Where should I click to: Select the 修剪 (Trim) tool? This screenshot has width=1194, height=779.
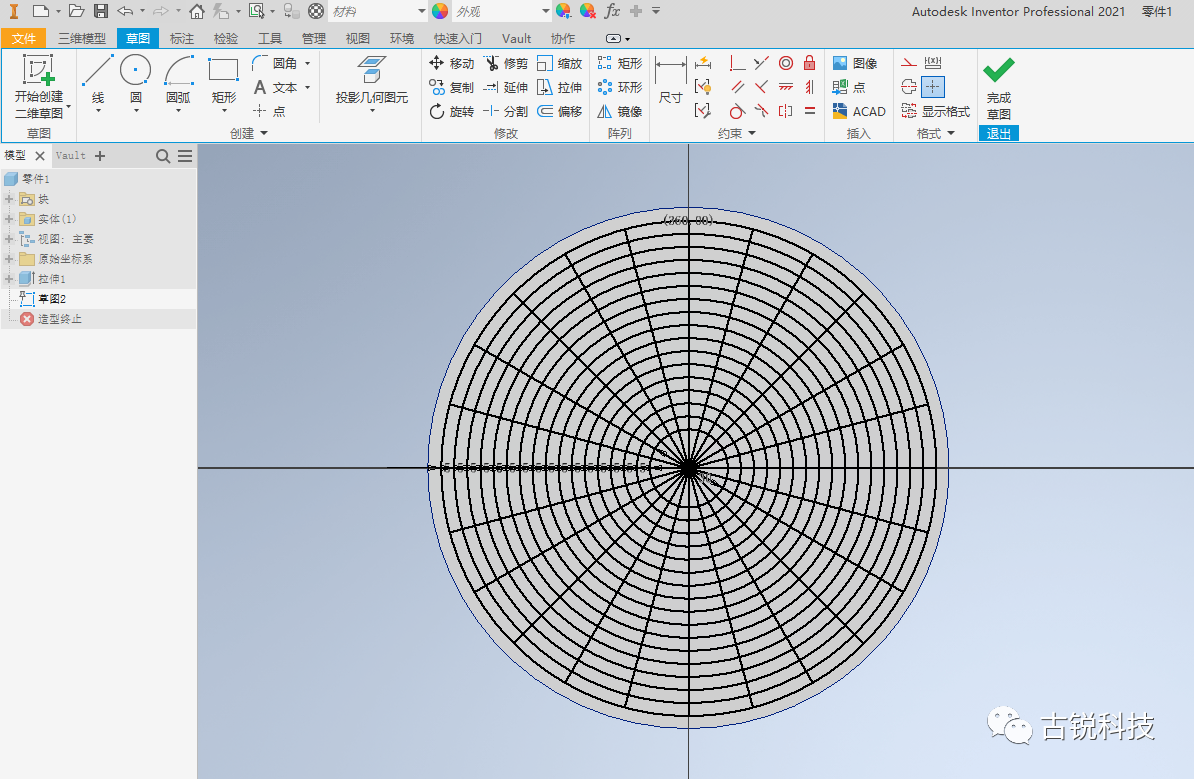[506, 63]
